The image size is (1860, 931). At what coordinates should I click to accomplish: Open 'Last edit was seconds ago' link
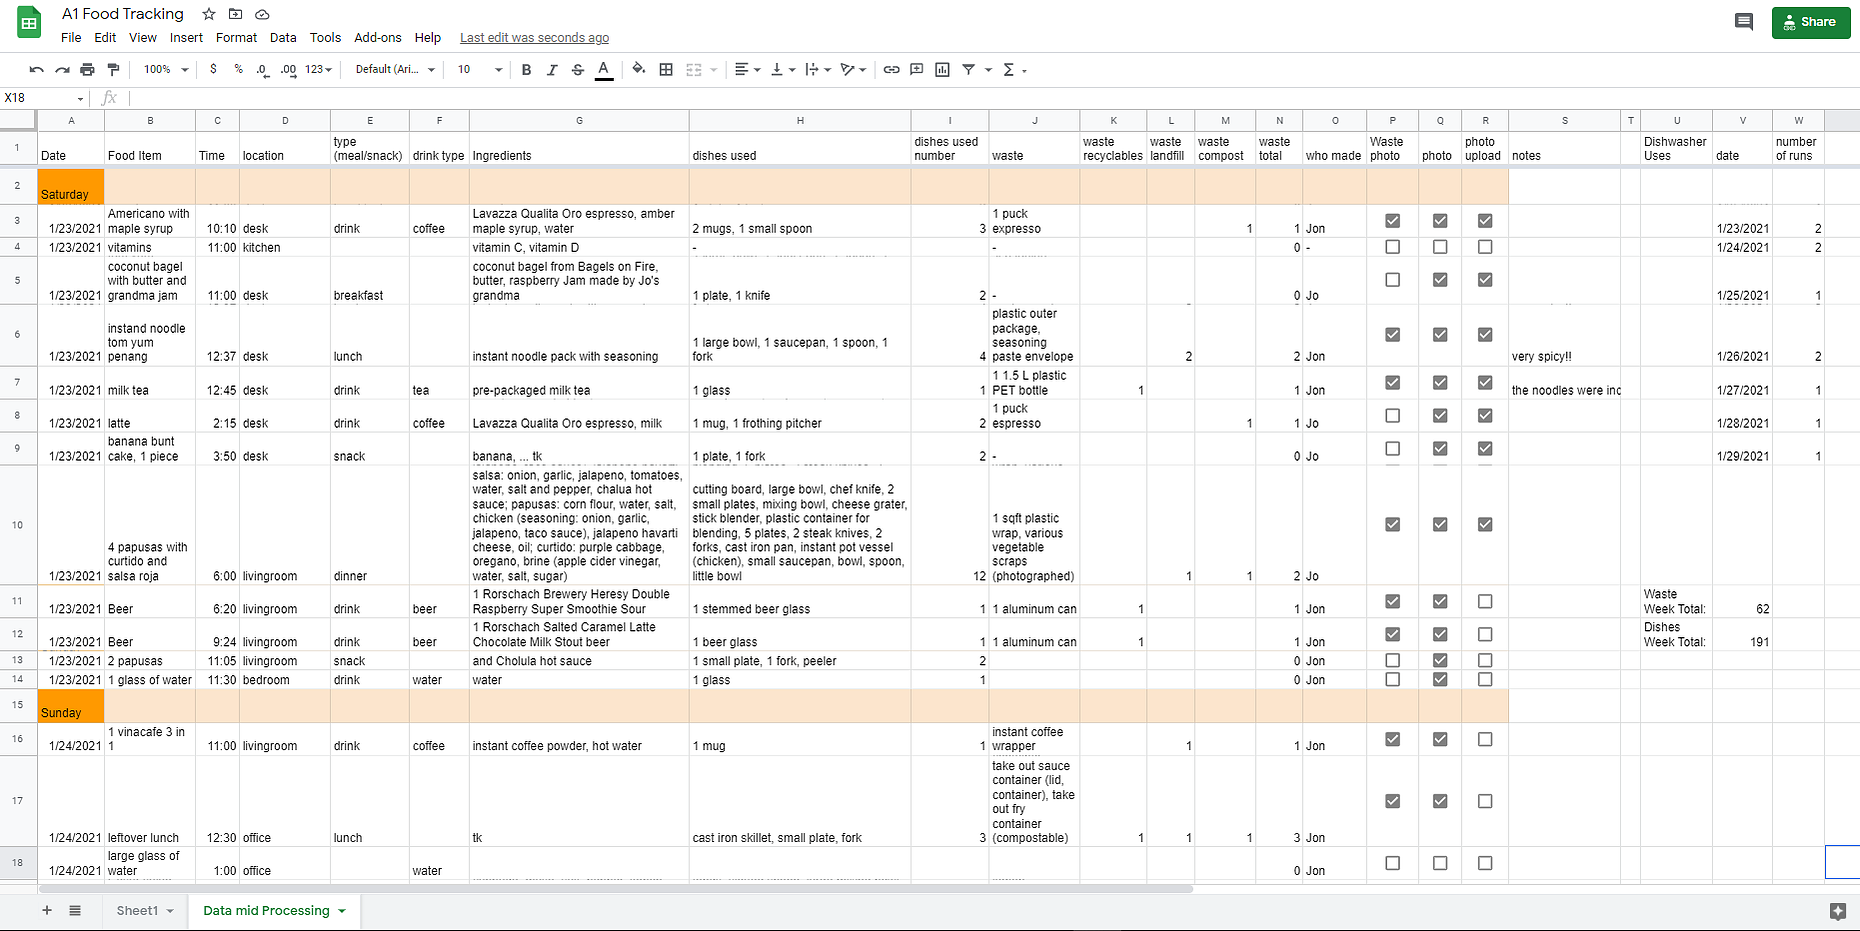pos(534,38)
